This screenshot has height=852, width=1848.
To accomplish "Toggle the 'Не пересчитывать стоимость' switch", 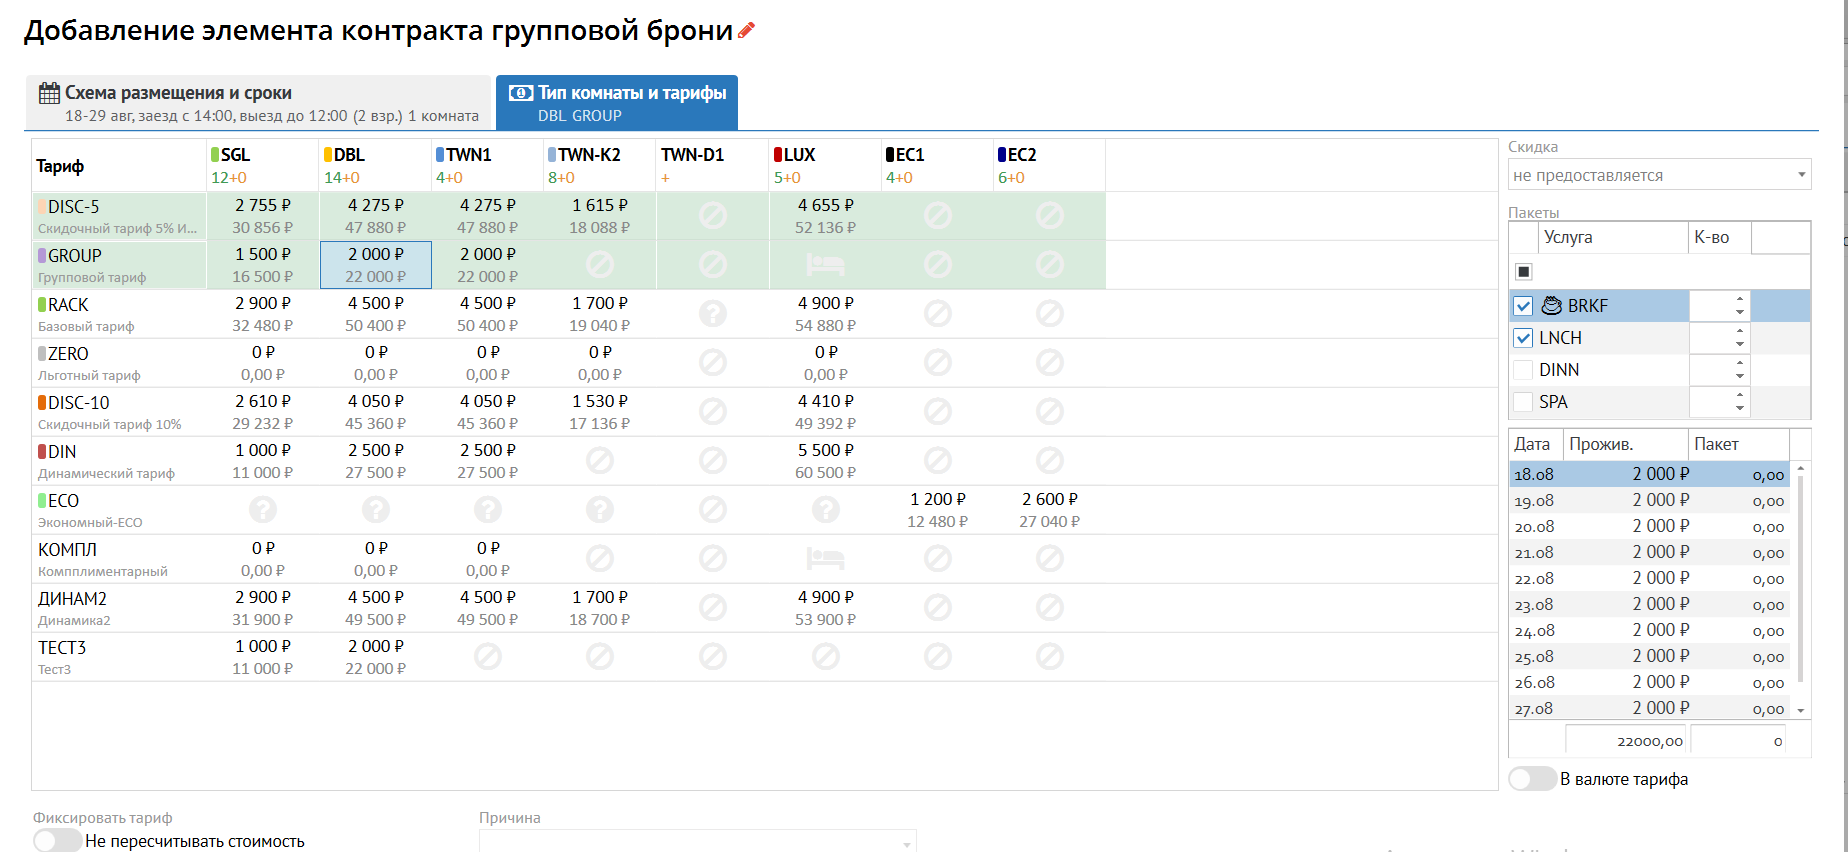I will click(x=57, y=841).
